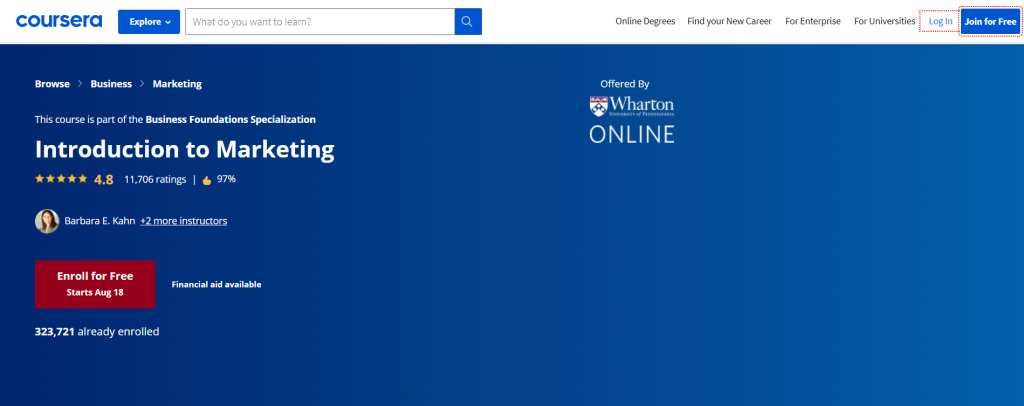Image resolution: width=1024 pixels, height=406 pixels.
Task: Click the Log In link
Action: (940, 22)
